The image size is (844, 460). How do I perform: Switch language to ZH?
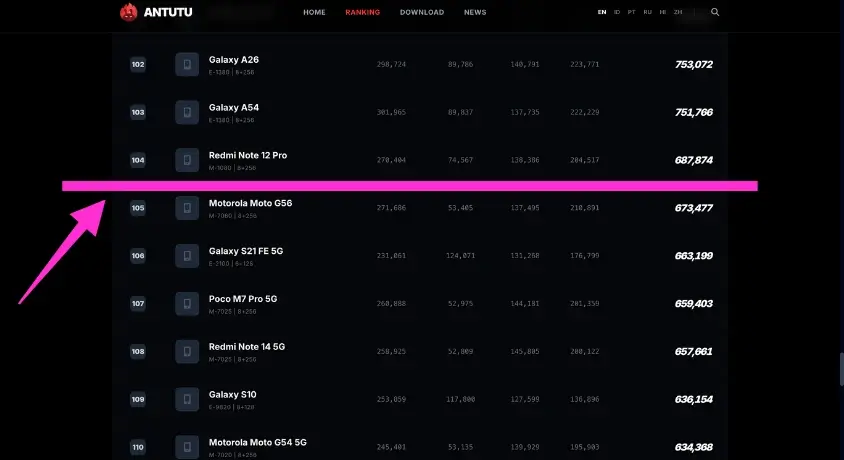(678, 12)
